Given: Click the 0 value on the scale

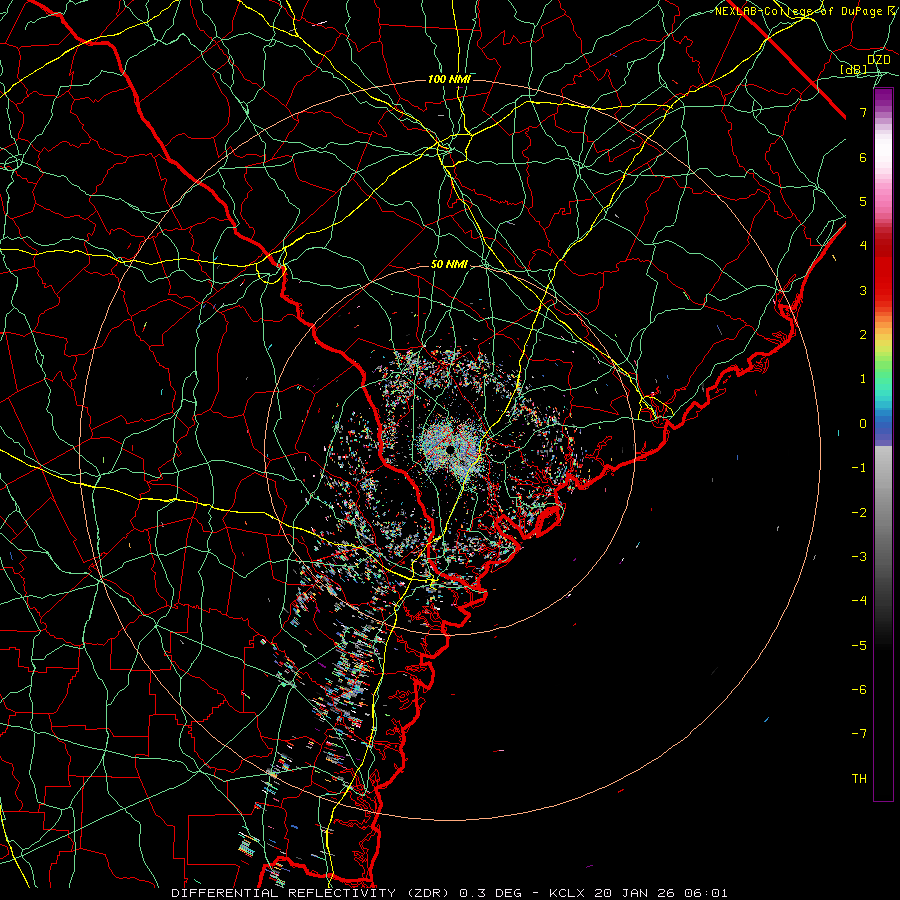Looking at the screenshot, I should click(863, 424).
